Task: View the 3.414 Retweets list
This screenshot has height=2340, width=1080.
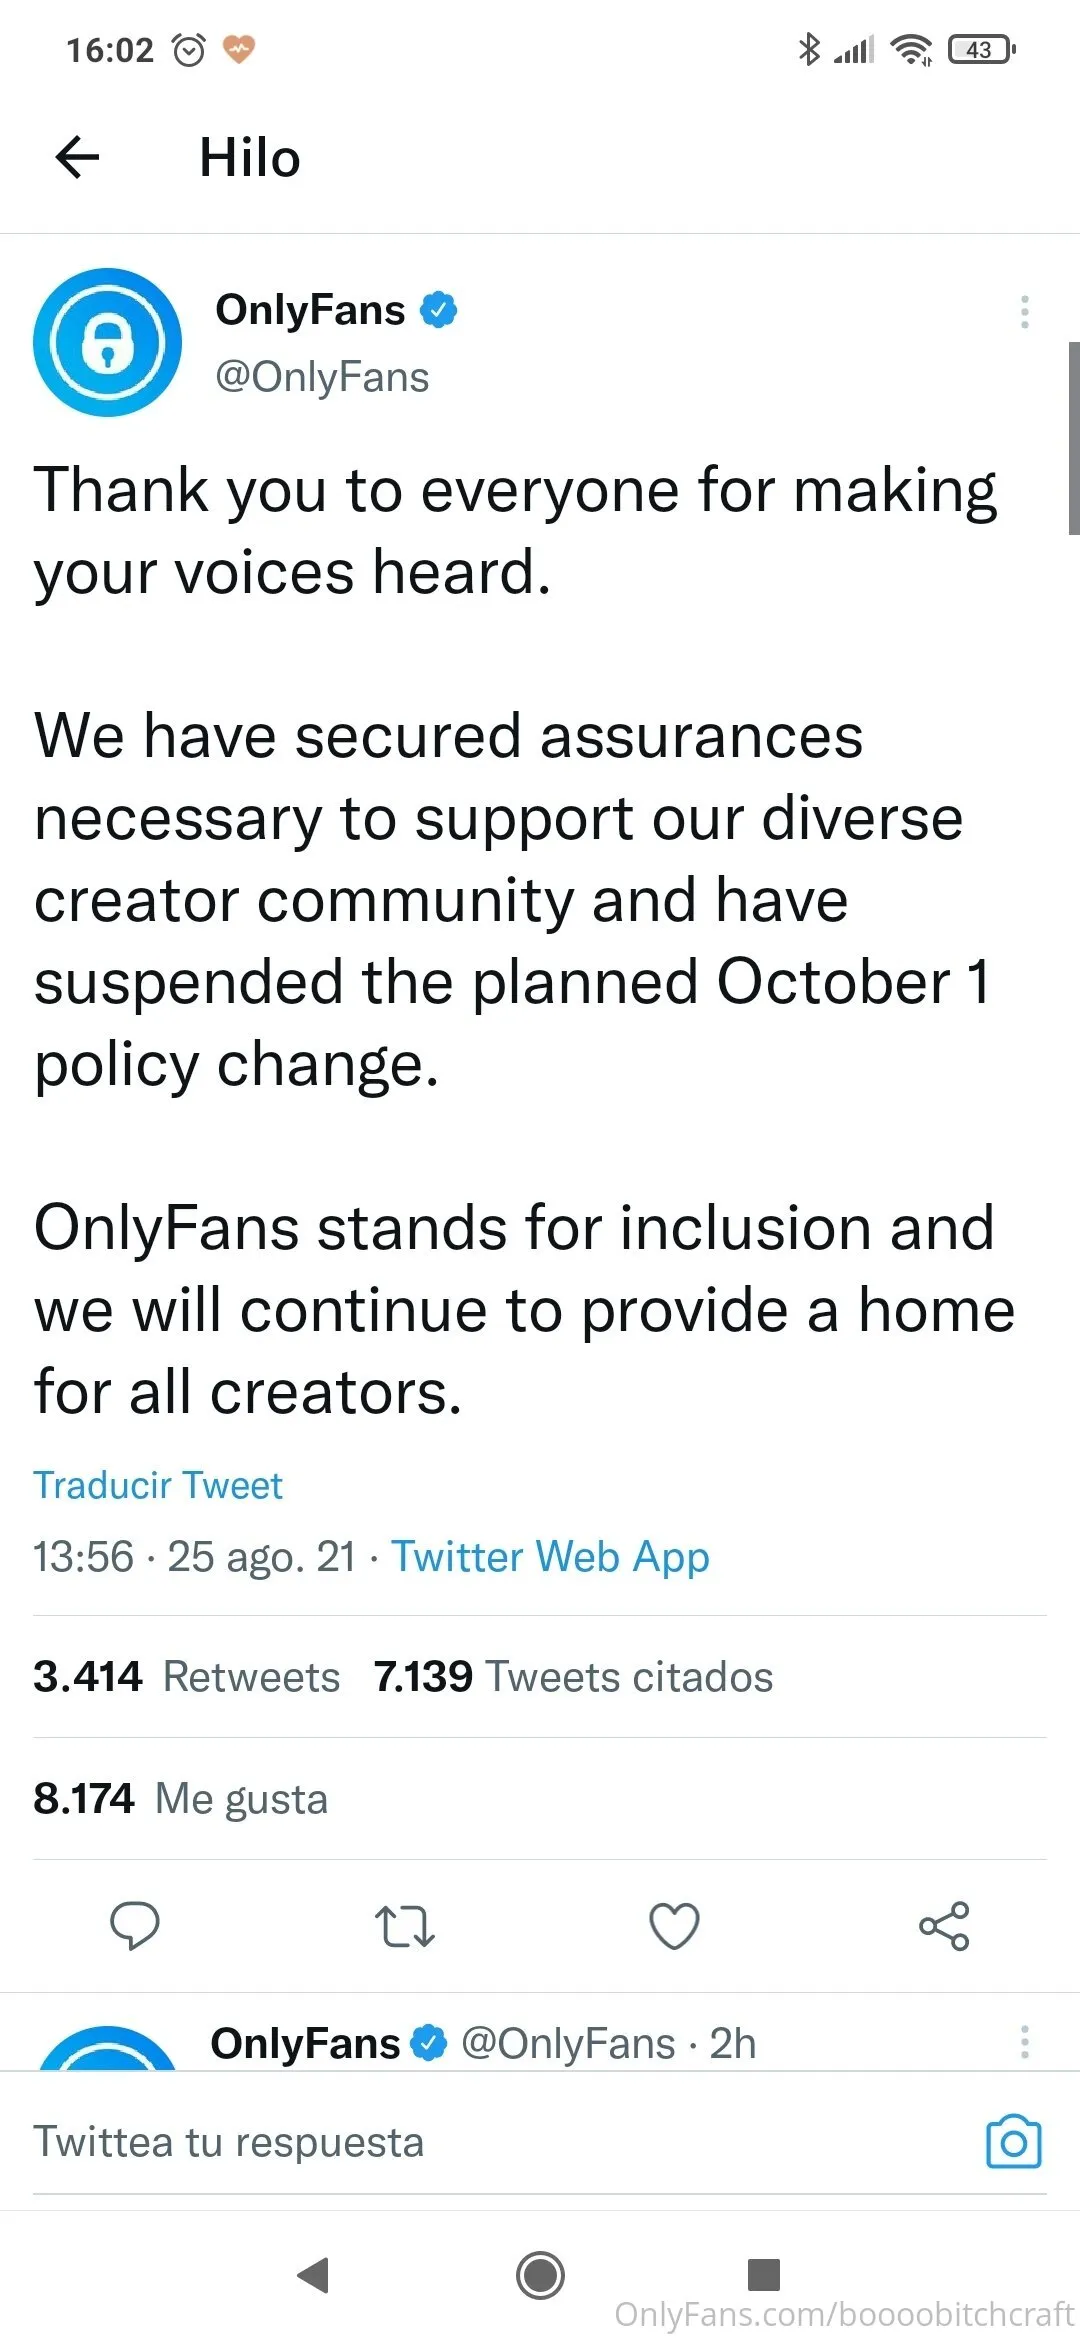Action: [x=187, y=1677]
